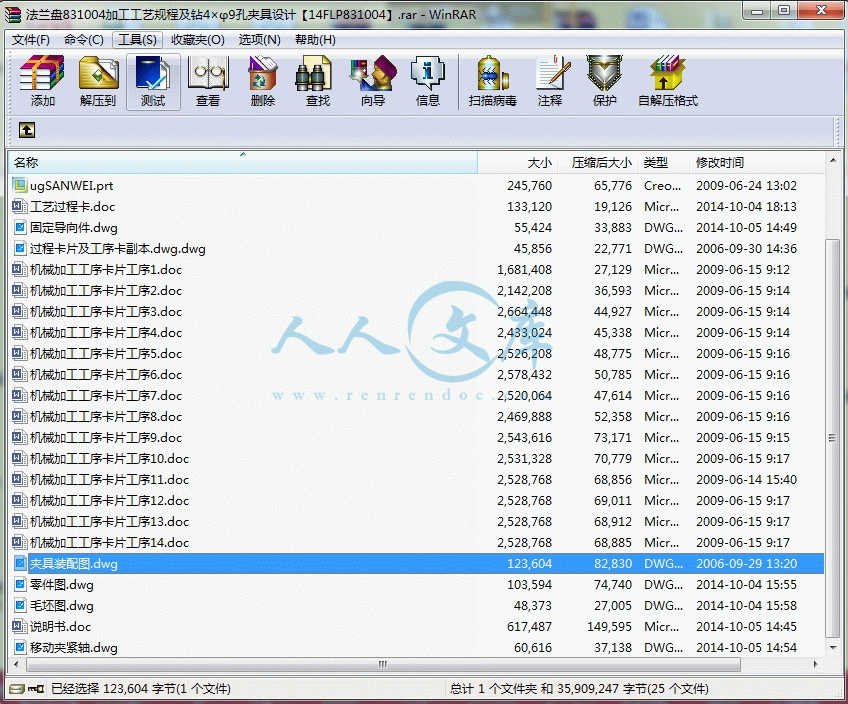Open the 命令(C) menu
This screenshot has width=848, height=704.
pos(83,40)
